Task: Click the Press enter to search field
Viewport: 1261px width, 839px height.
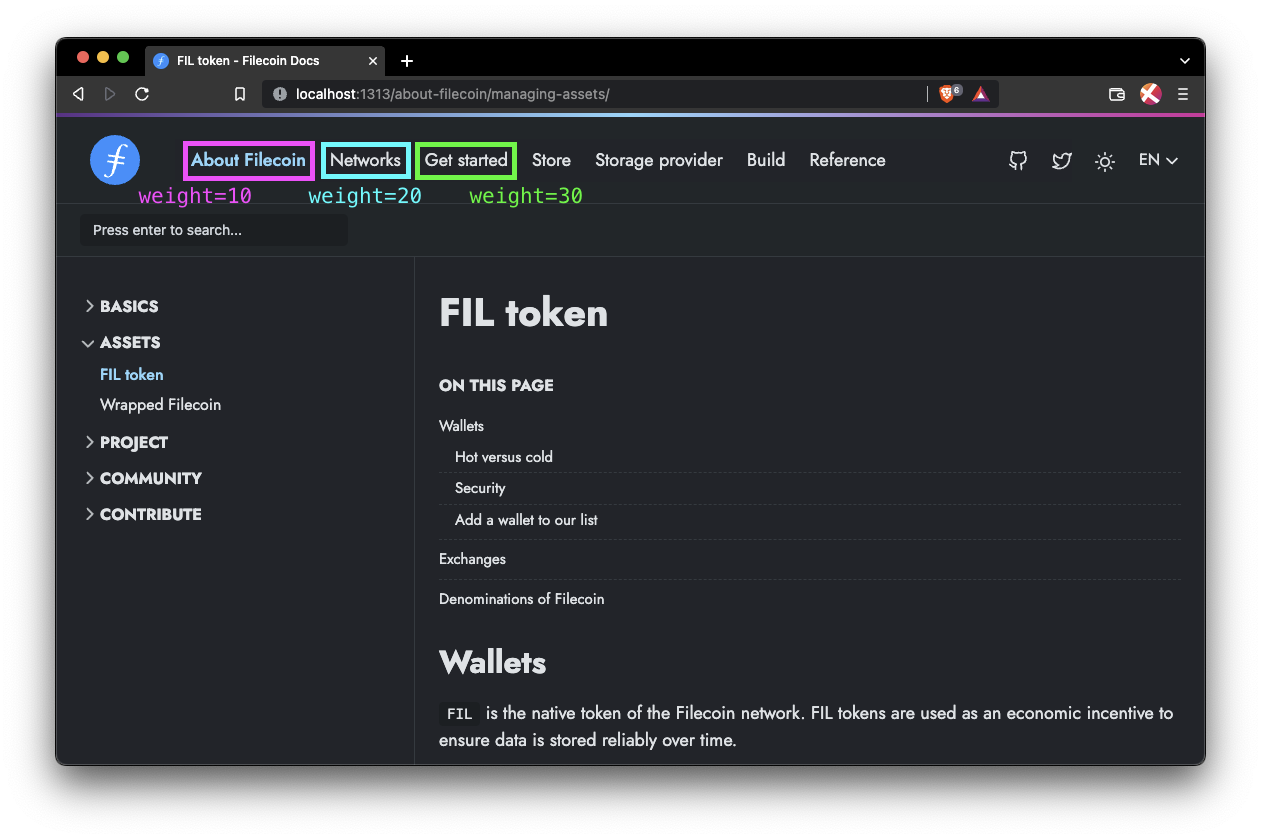Action: coord(214,230)
